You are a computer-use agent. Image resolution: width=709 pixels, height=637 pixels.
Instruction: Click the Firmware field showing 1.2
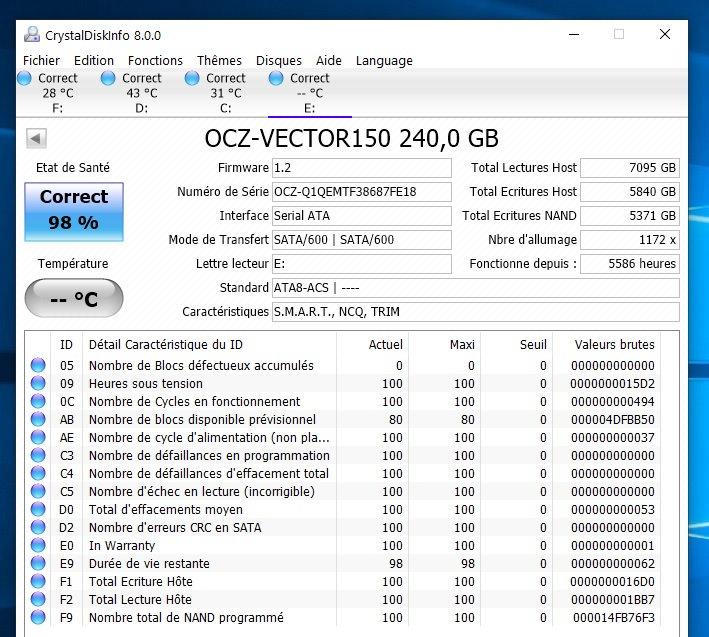click(362, 168)
